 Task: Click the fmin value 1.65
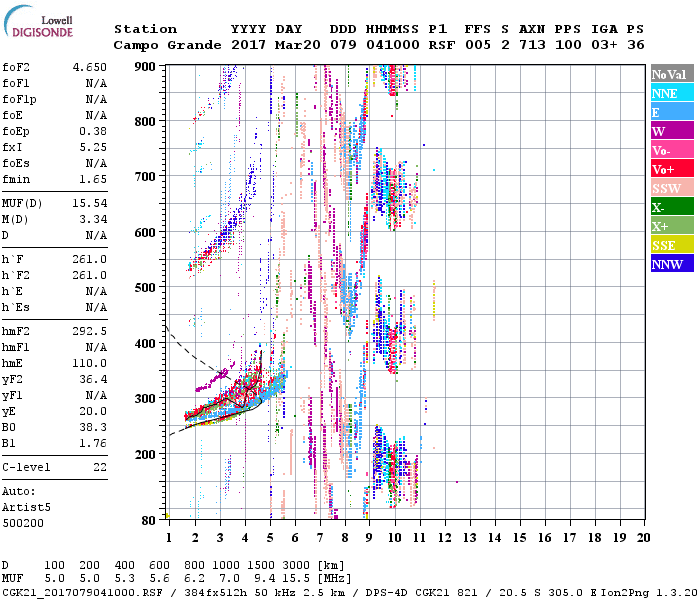coord(93,179)
